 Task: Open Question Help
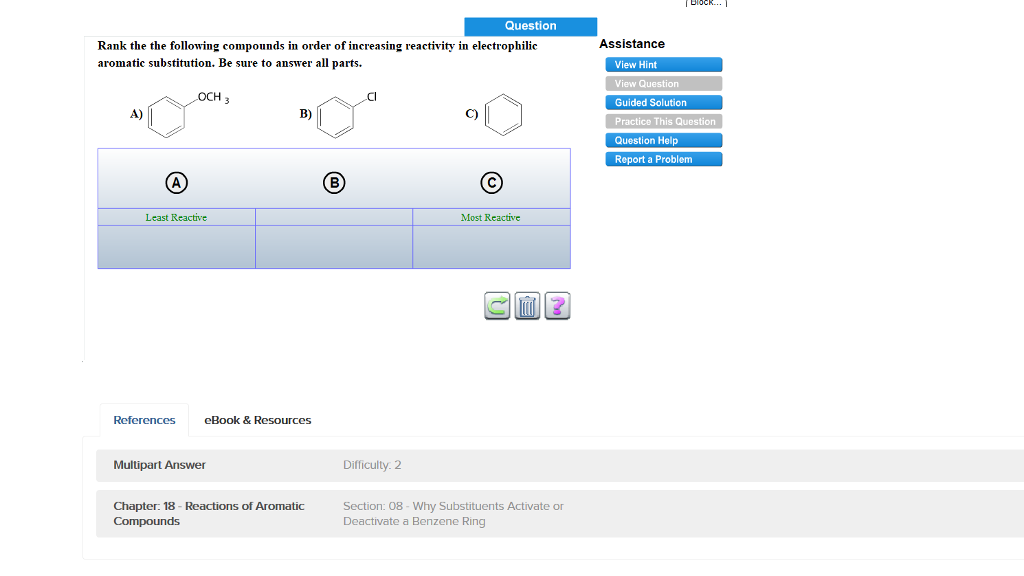(x=663, y=140)
